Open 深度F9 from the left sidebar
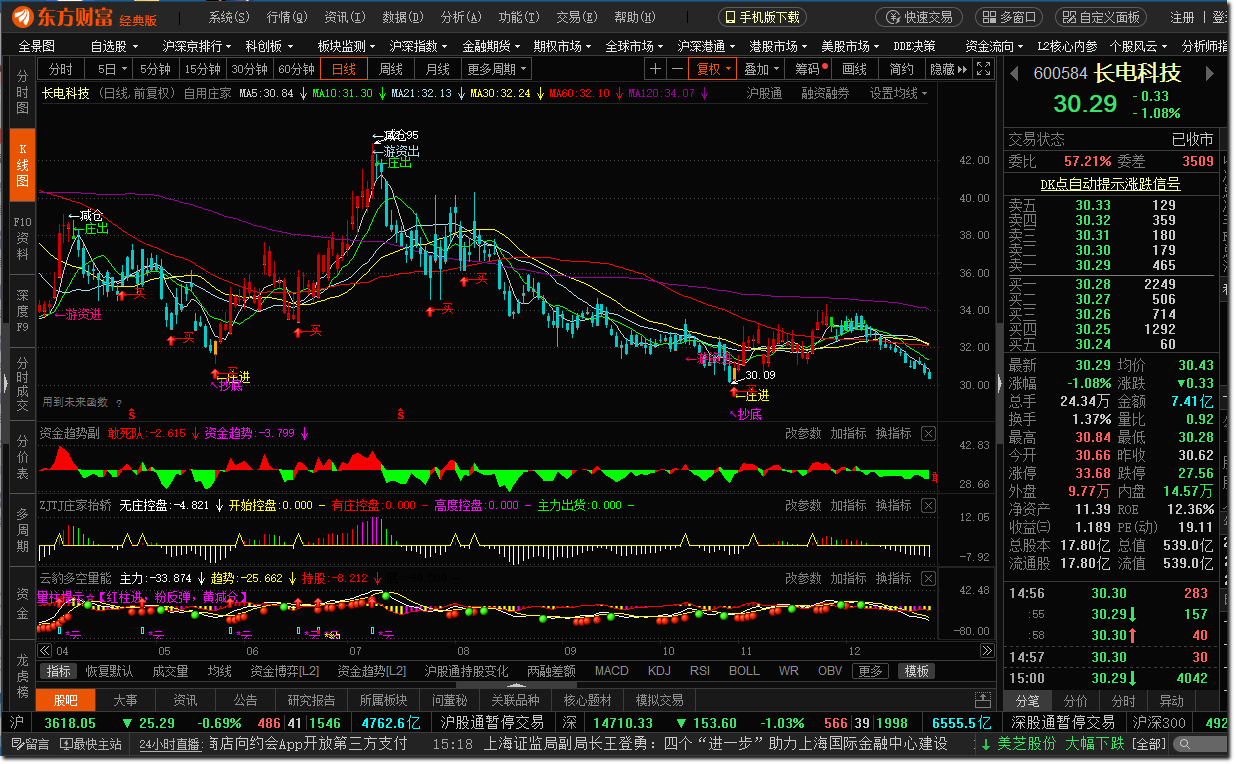The image size is (1236, 764). click(x=22, y=310)
